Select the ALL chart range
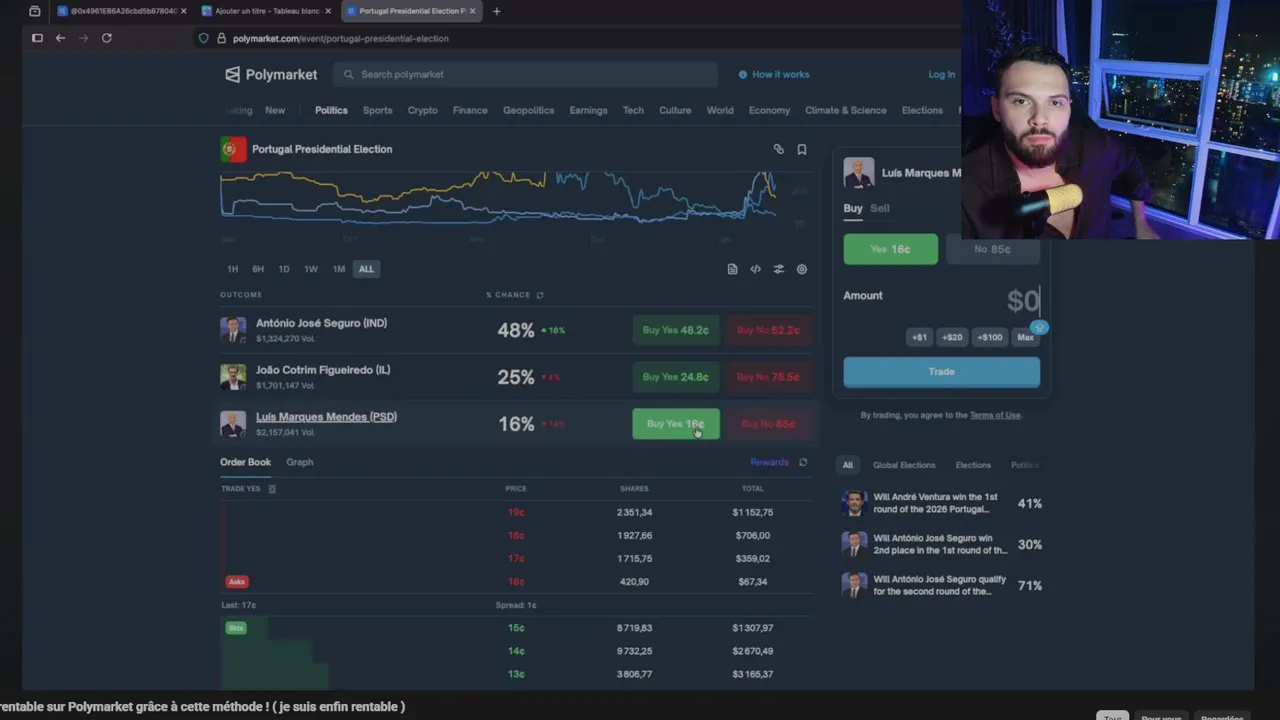1280x720 pixels. tap(366, 269)
